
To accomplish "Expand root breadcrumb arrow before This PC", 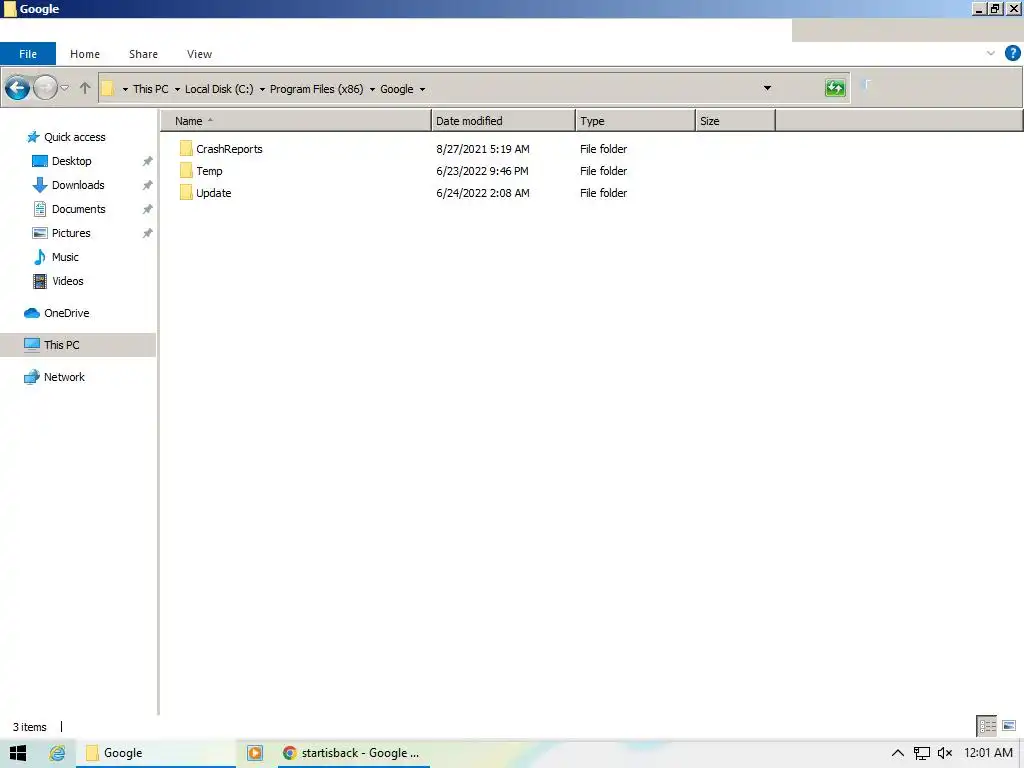I will [125, 89].
